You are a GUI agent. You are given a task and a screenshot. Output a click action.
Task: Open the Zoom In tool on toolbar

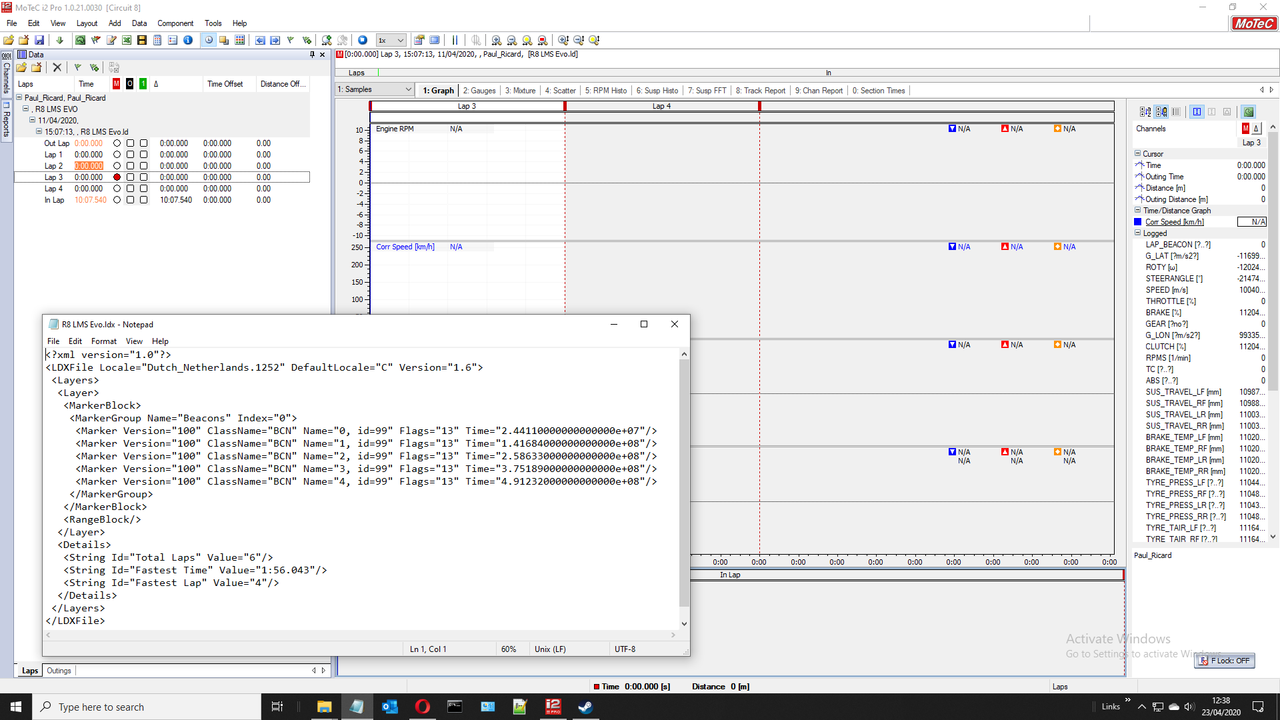coord(496,40)
